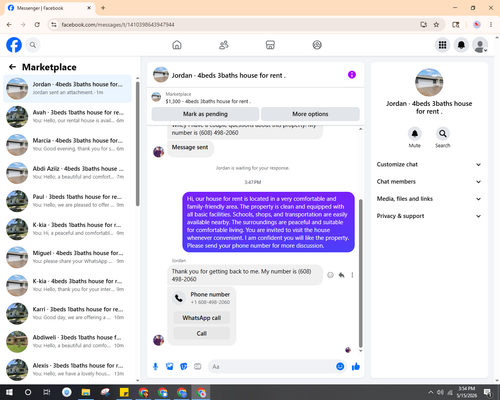Click the chat messages scrollbar
500x400 pixels.
[360, 273]
